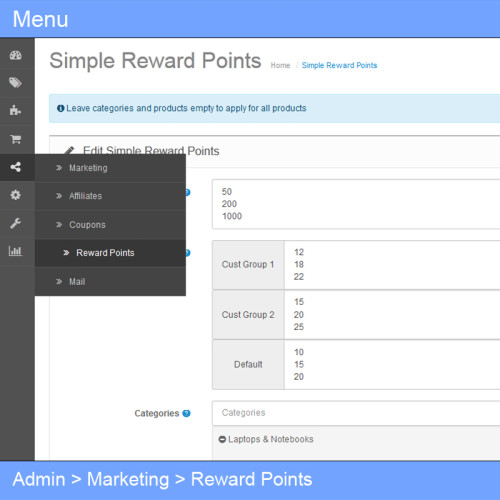
Task: Open the Sales cart icon
Action: (x=16, y=139)
